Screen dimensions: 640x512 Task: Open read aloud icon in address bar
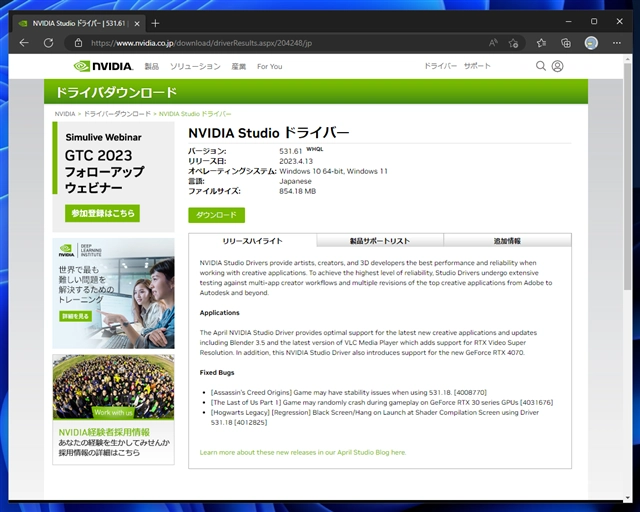pos(493,43)
